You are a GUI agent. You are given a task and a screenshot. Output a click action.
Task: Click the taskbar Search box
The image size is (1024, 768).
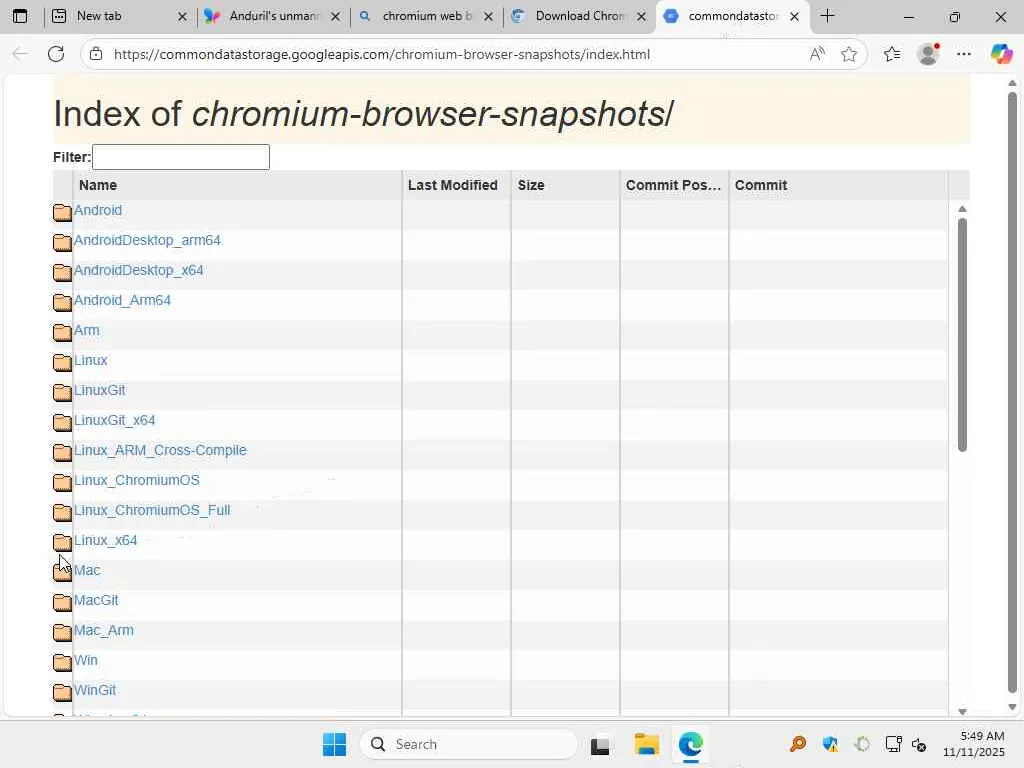pyautogui.click(x=468, y=744)
